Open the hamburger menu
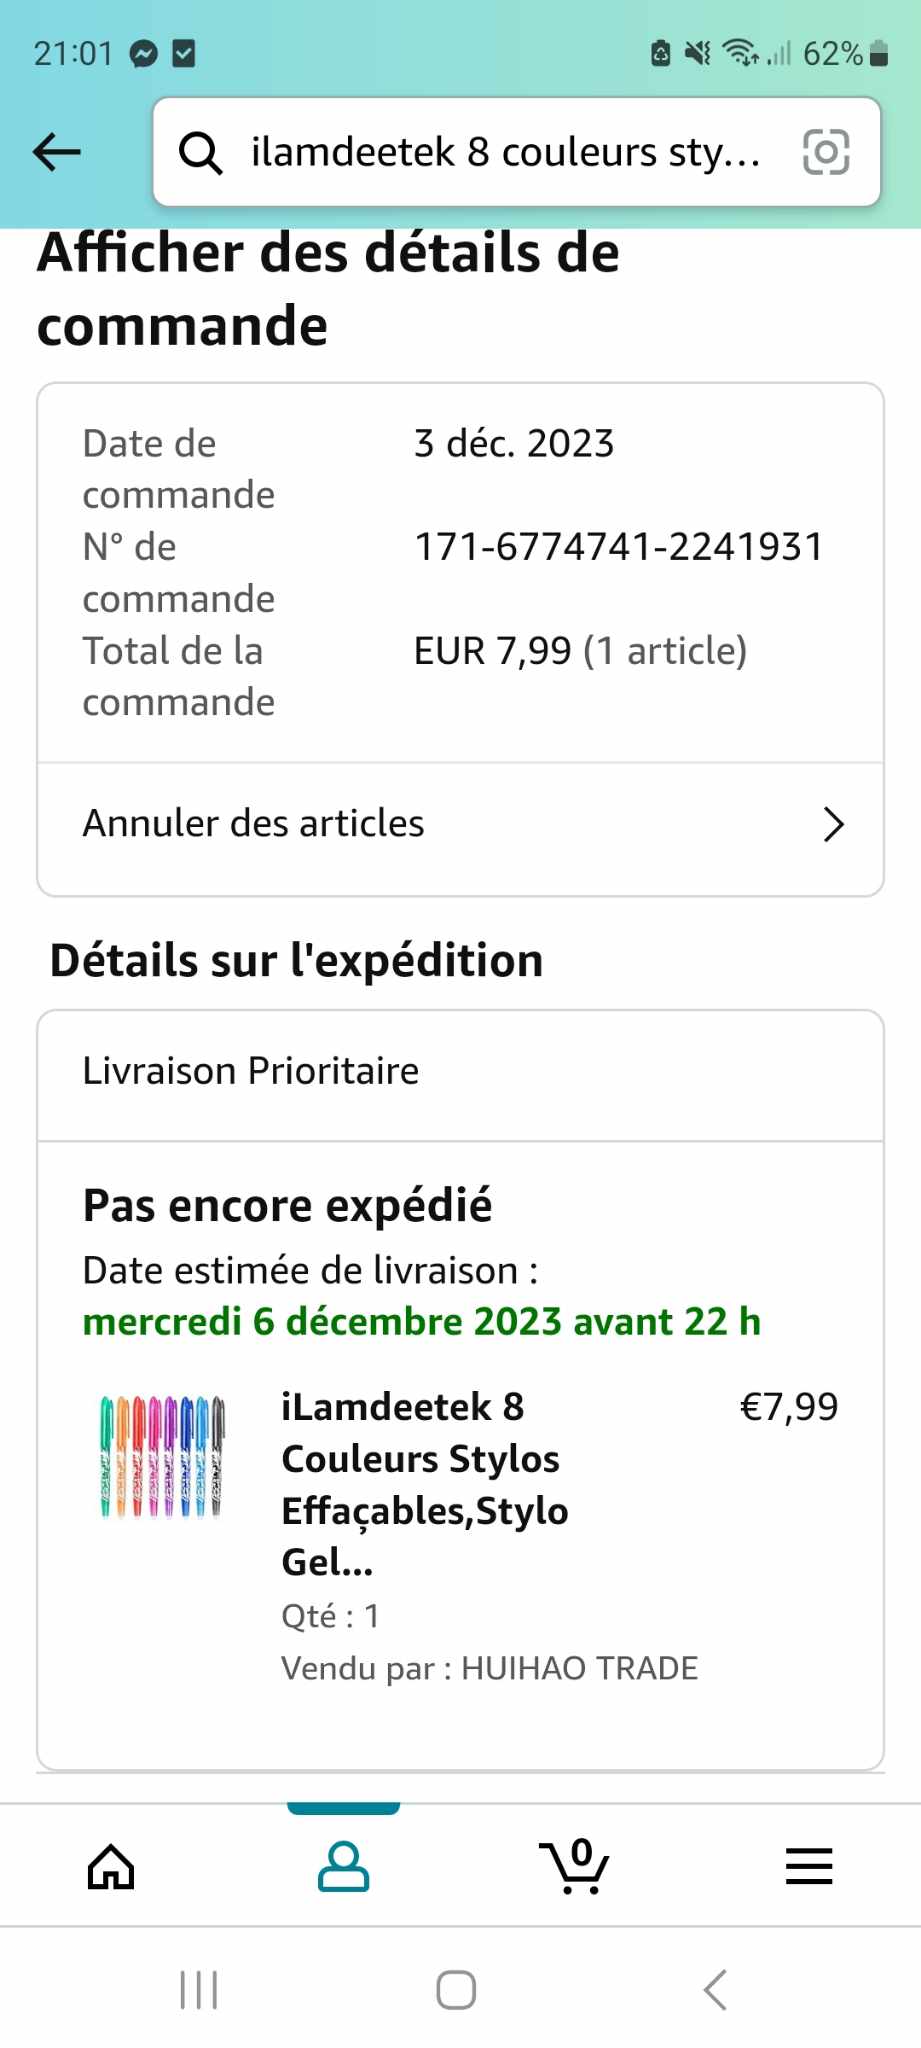The height and width of the screenshot is (2048, 921). 808,1866
